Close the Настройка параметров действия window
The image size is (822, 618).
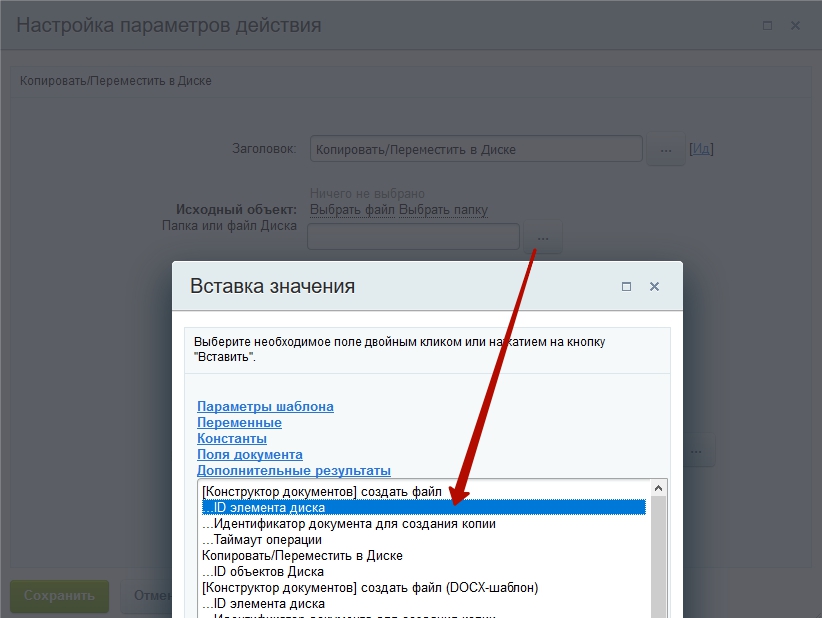click(x=796, y=26)
